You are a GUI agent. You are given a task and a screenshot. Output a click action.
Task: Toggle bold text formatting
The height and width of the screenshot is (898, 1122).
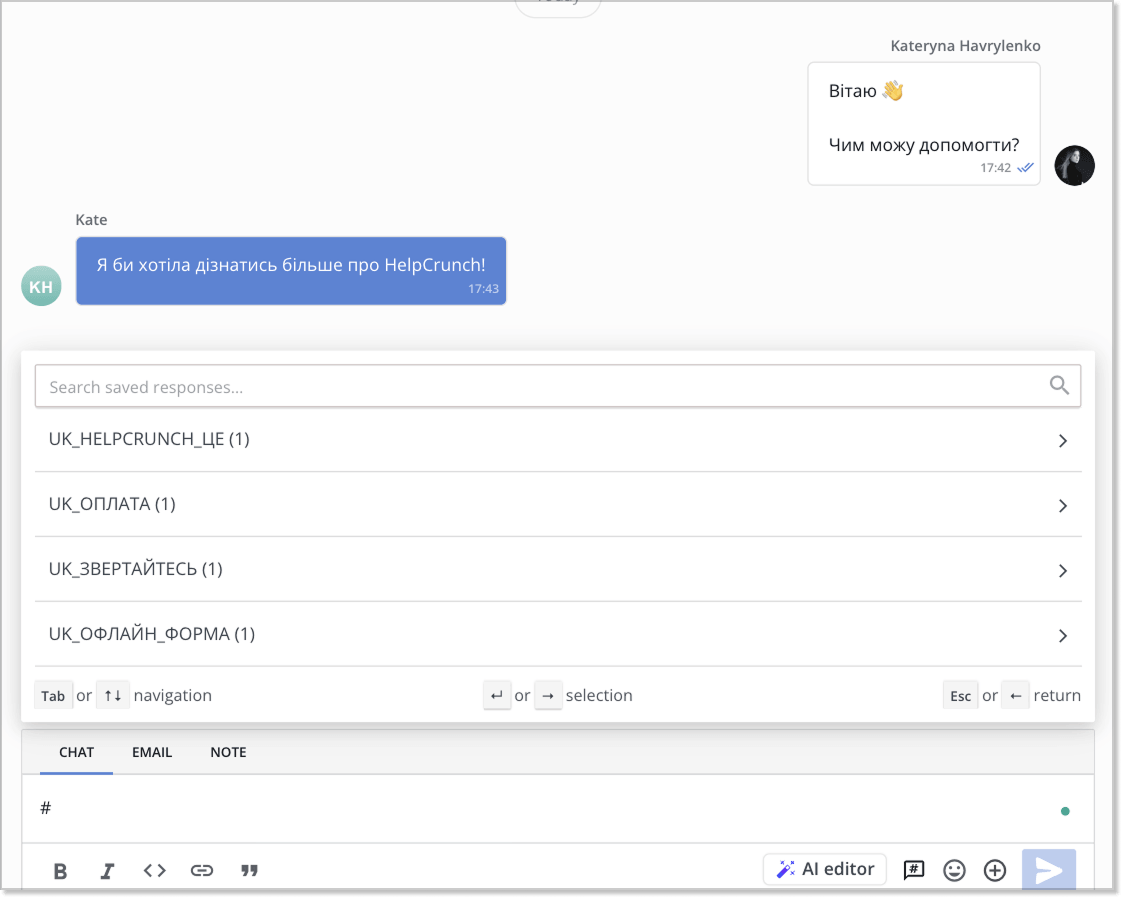(60, 870)
